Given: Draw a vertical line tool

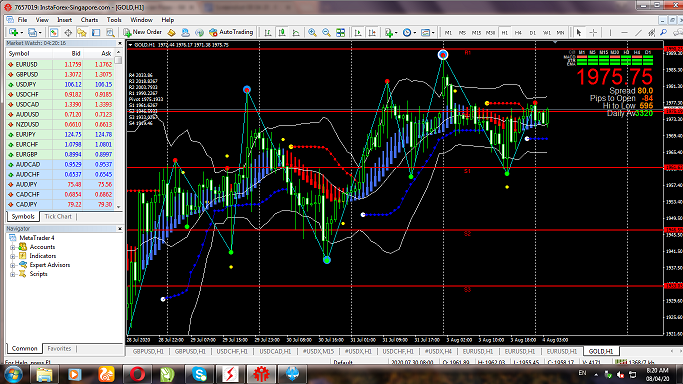Looking at the screenshot, I should pos(610,33).
